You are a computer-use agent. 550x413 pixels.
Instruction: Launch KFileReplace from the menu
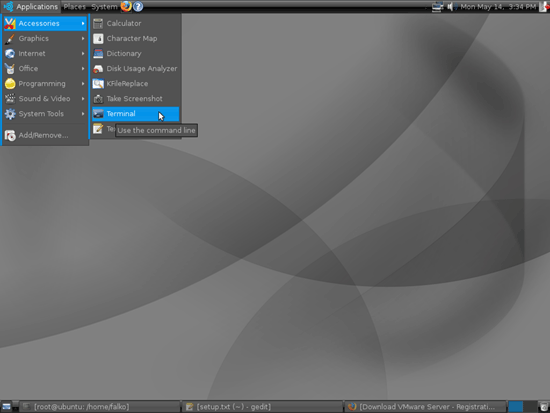coord(135,84)
